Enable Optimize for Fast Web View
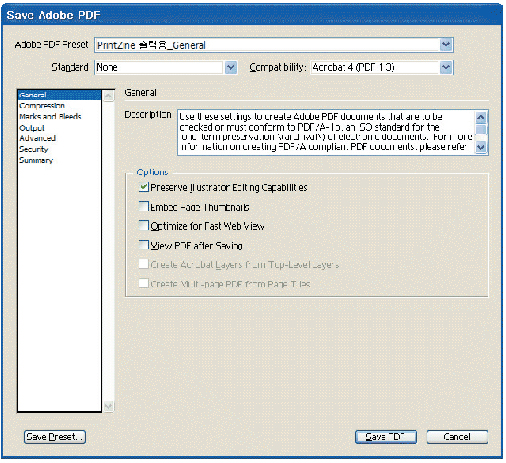The height and width of the screenshot is (463, 506). point(144,225)
